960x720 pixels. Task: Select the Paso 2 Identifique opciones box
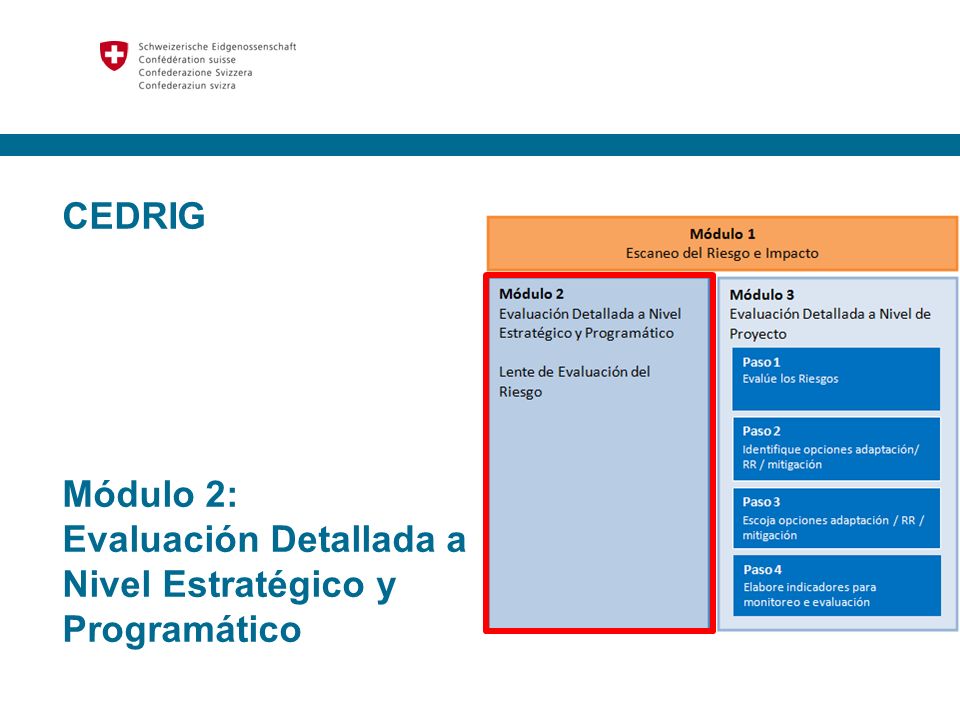(836, 449)
